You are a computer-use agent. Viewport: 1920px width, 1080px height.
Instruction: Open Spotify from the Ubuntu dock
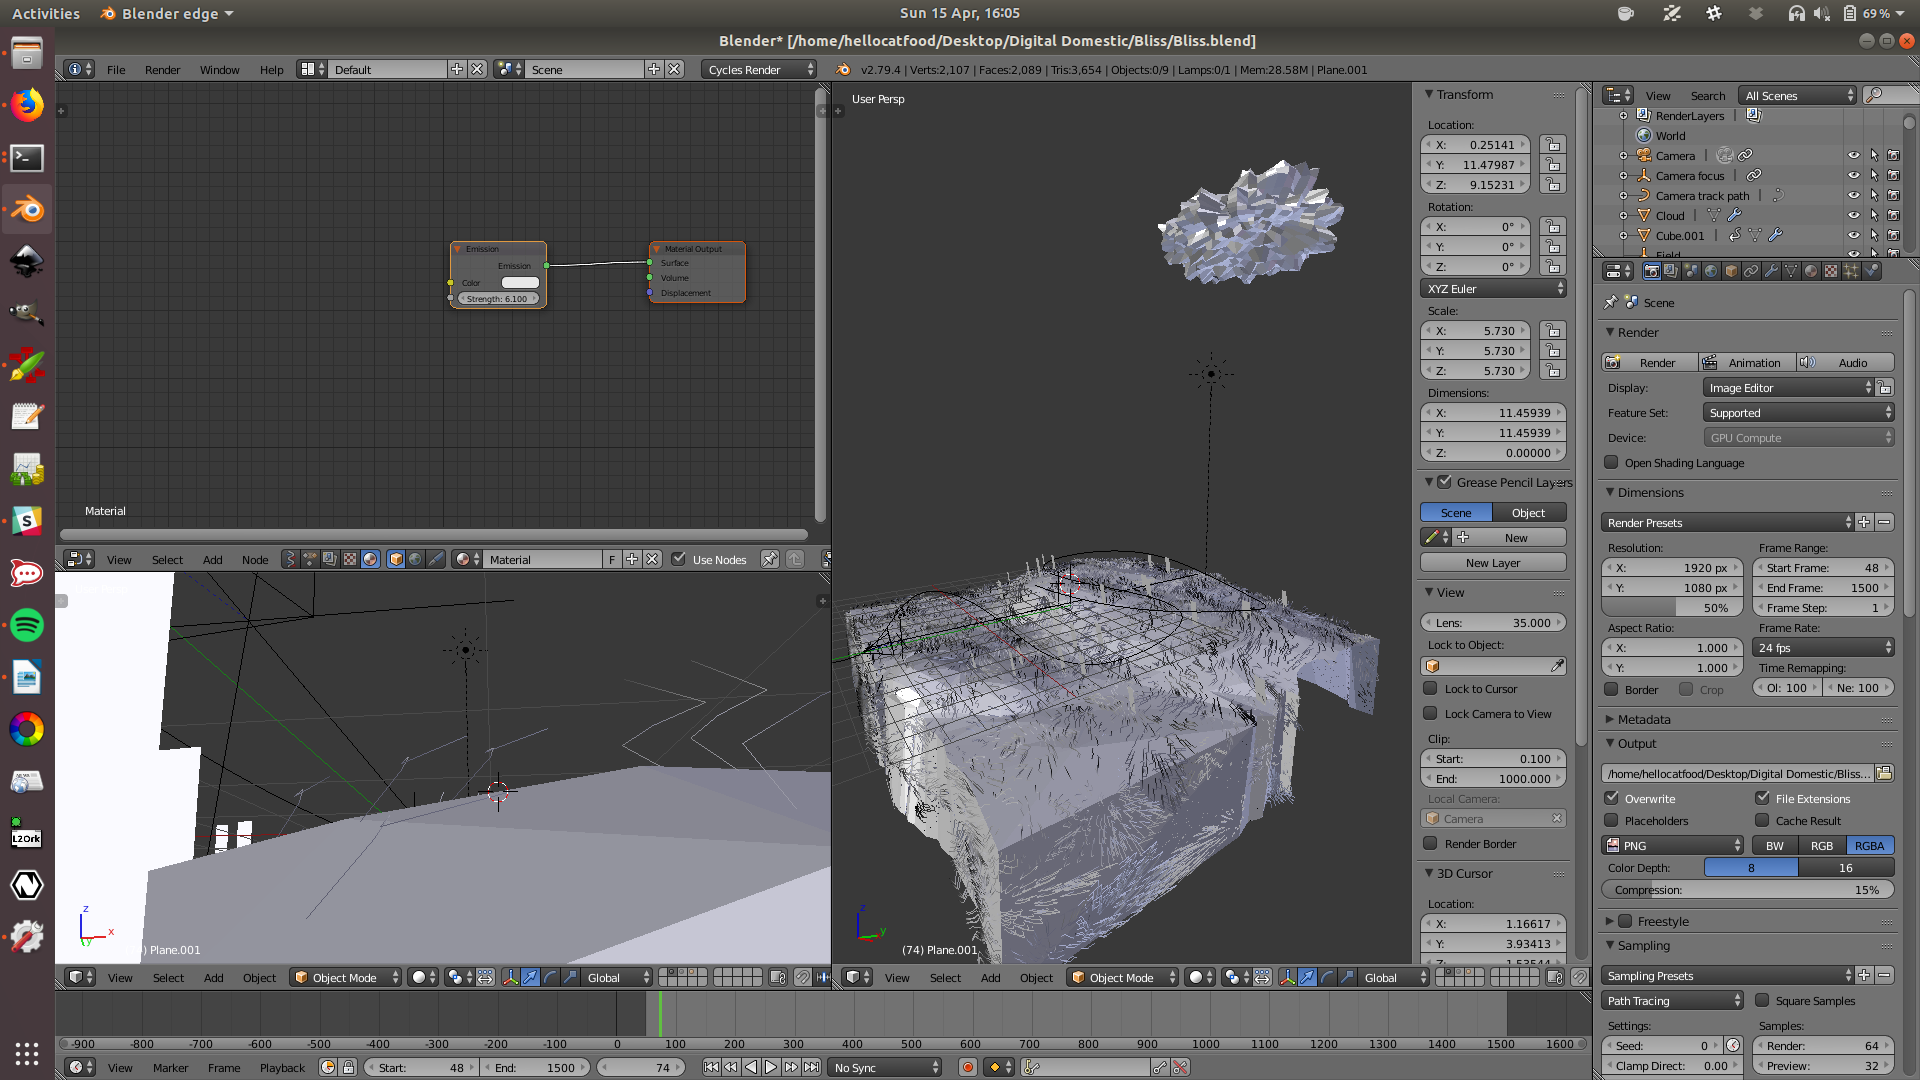click(x=27, y=625)
